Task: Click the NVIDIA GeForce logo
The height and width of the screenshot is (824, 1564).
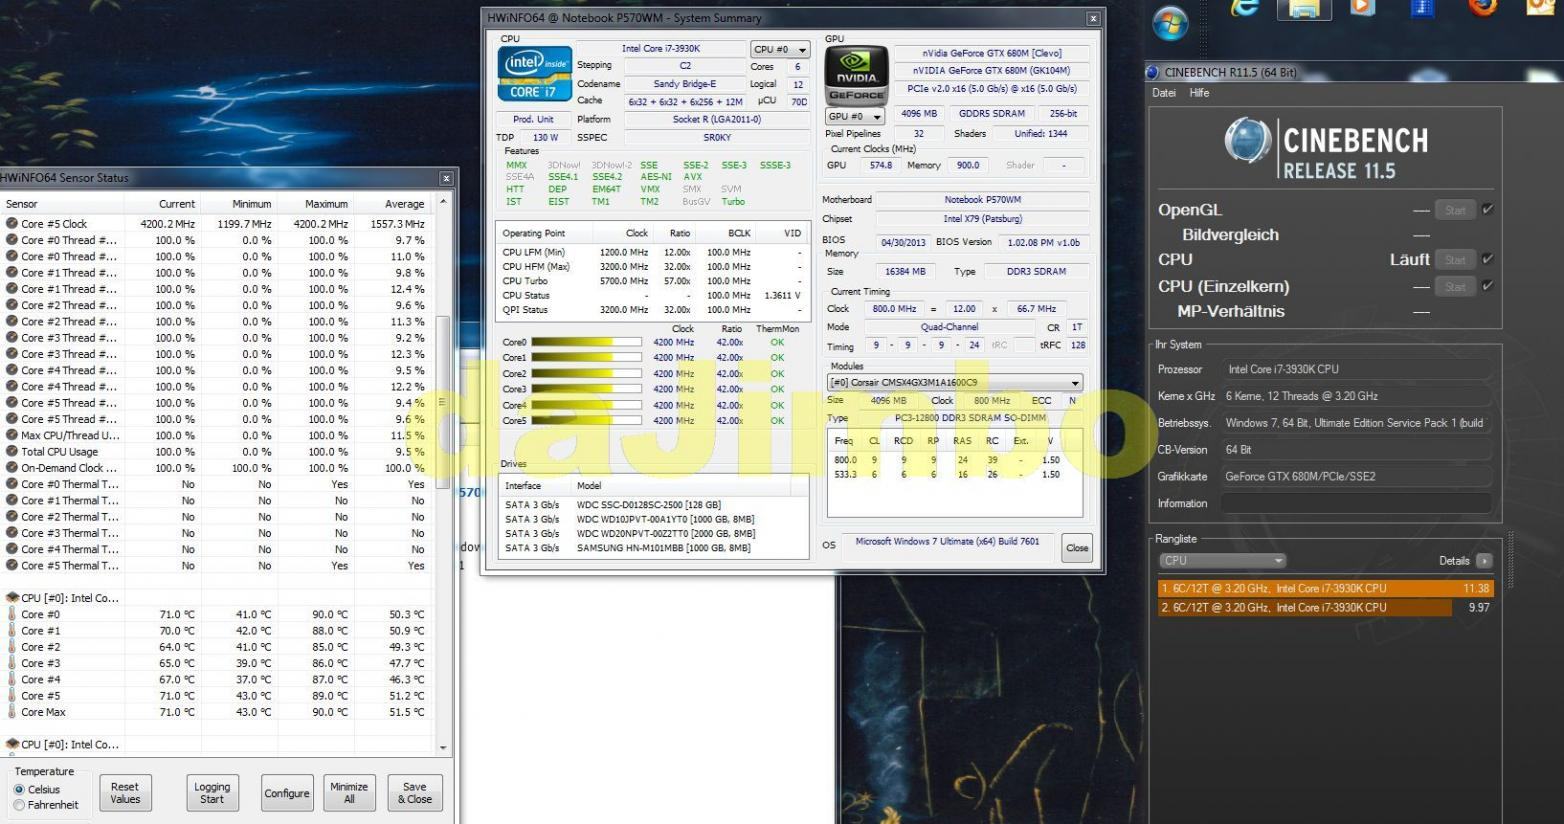Action: [855, 75]
